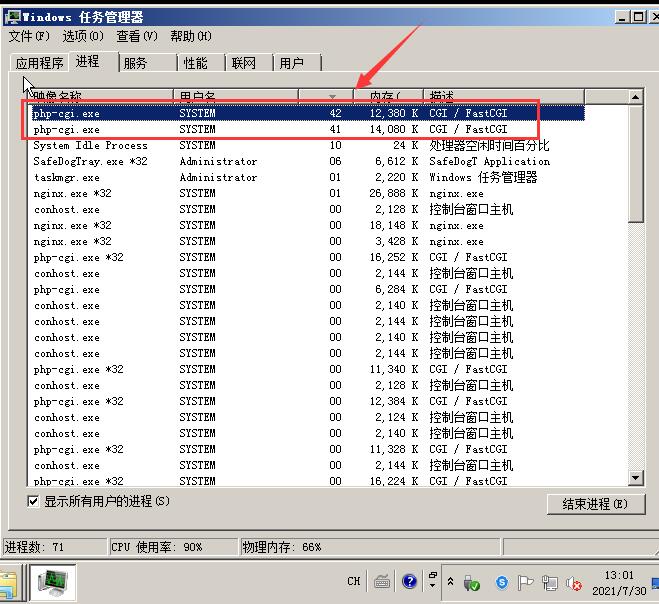Open the 帮助(H) menu
659x604 pixels.
click(x=191, y=36)
